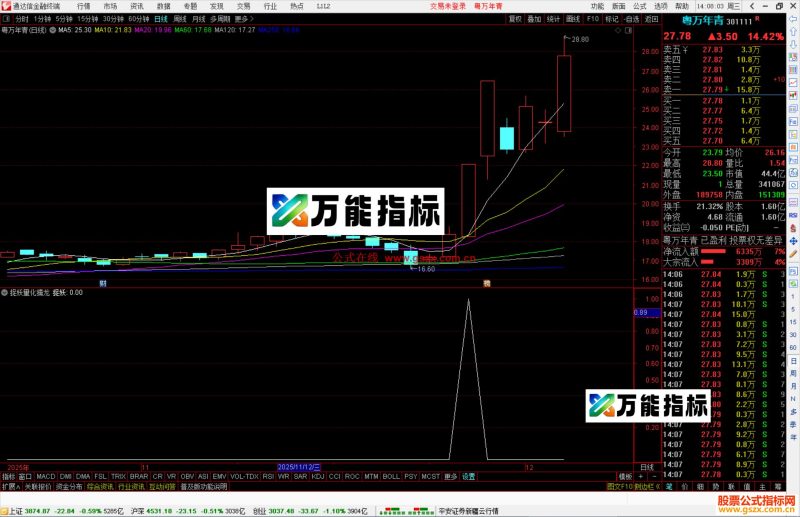Viewport: 800px width, 517px height.
Task: Click the 复权 toolbar button
Action: click(515, 19)
